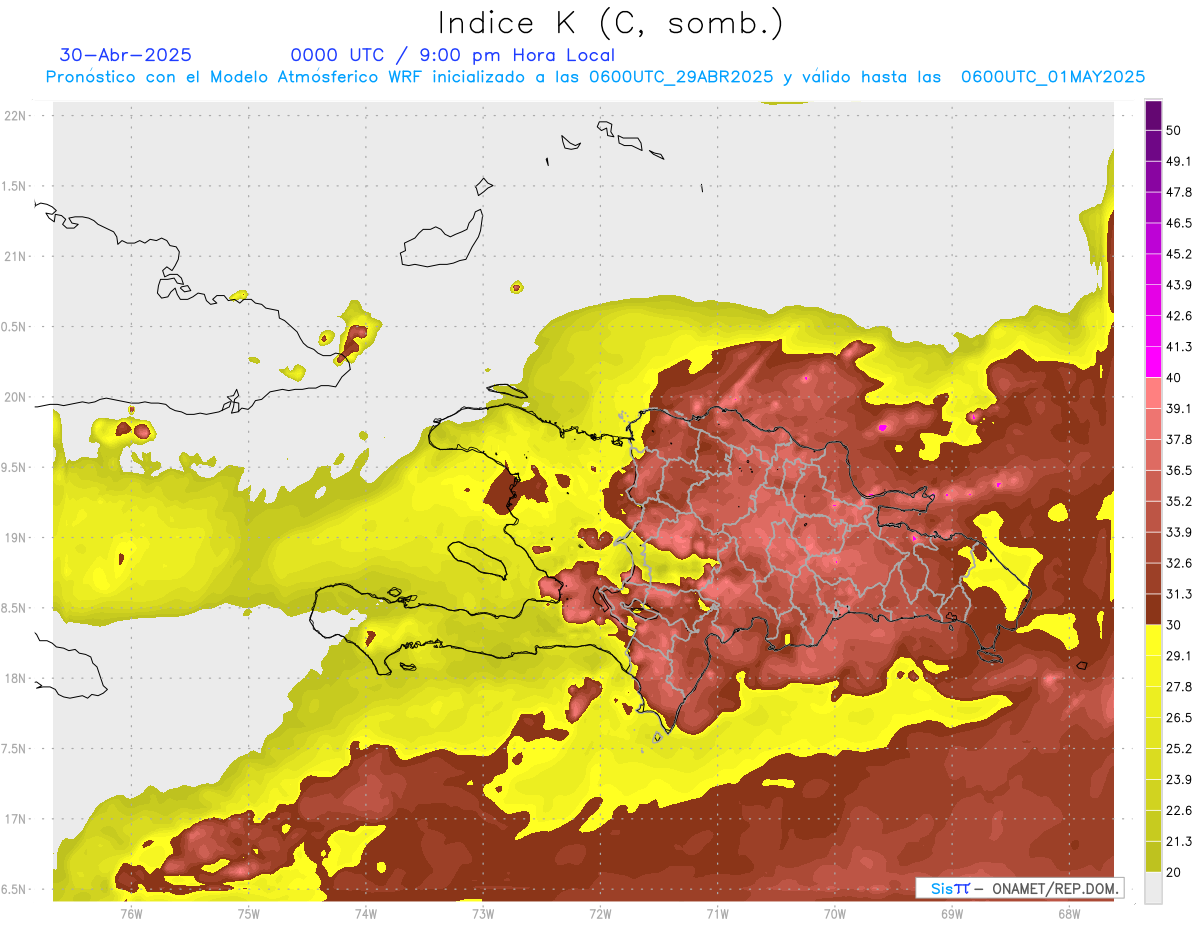
Task: Click the longitude axis label '70W'
Action: pyautogui.click(x=835, y=914)
